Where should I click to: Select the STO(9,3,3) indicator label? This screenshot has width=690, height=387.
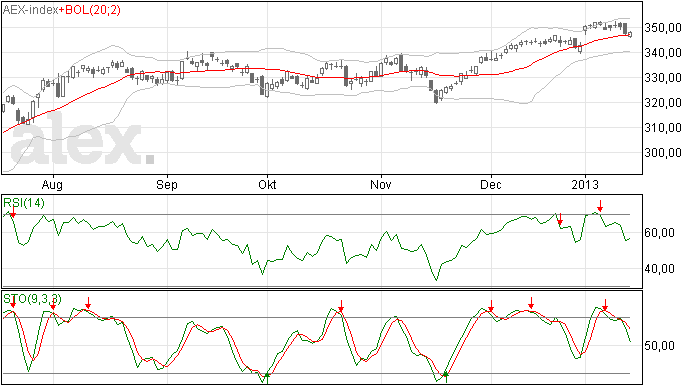(x=32, y=299)
